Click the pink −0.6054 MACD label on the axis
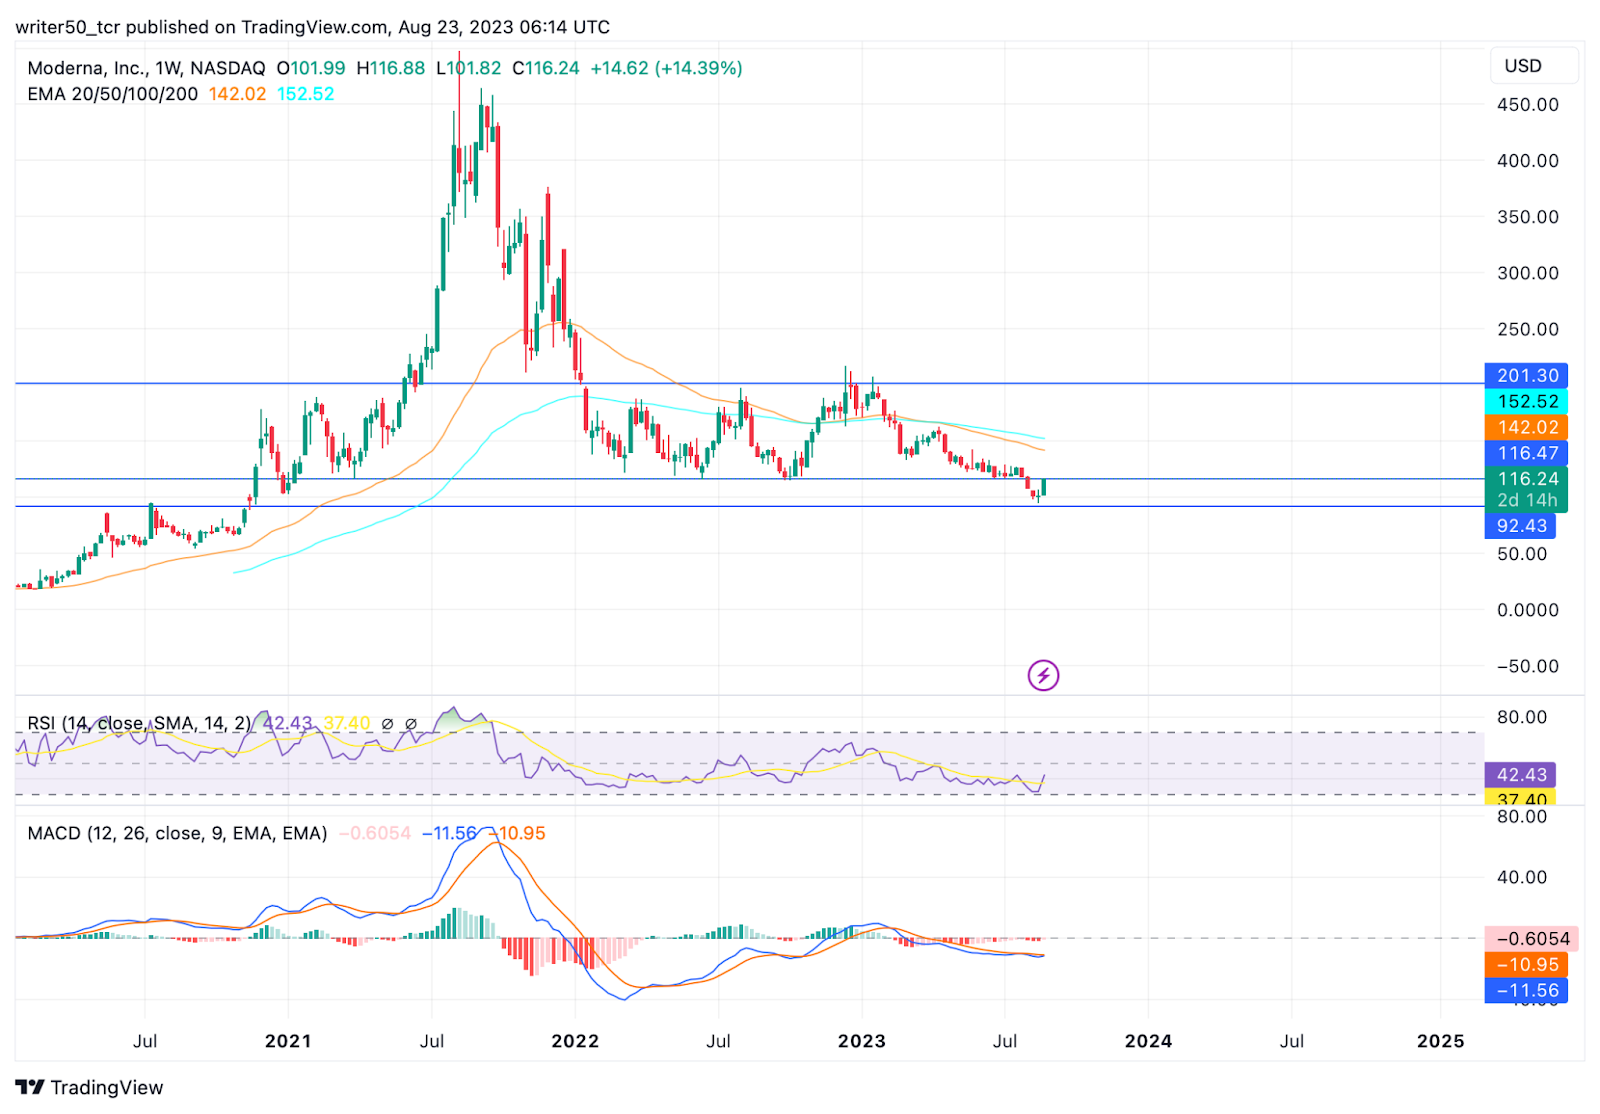The height and width of the screenshot is (1114, 1600). point(1532,939)
